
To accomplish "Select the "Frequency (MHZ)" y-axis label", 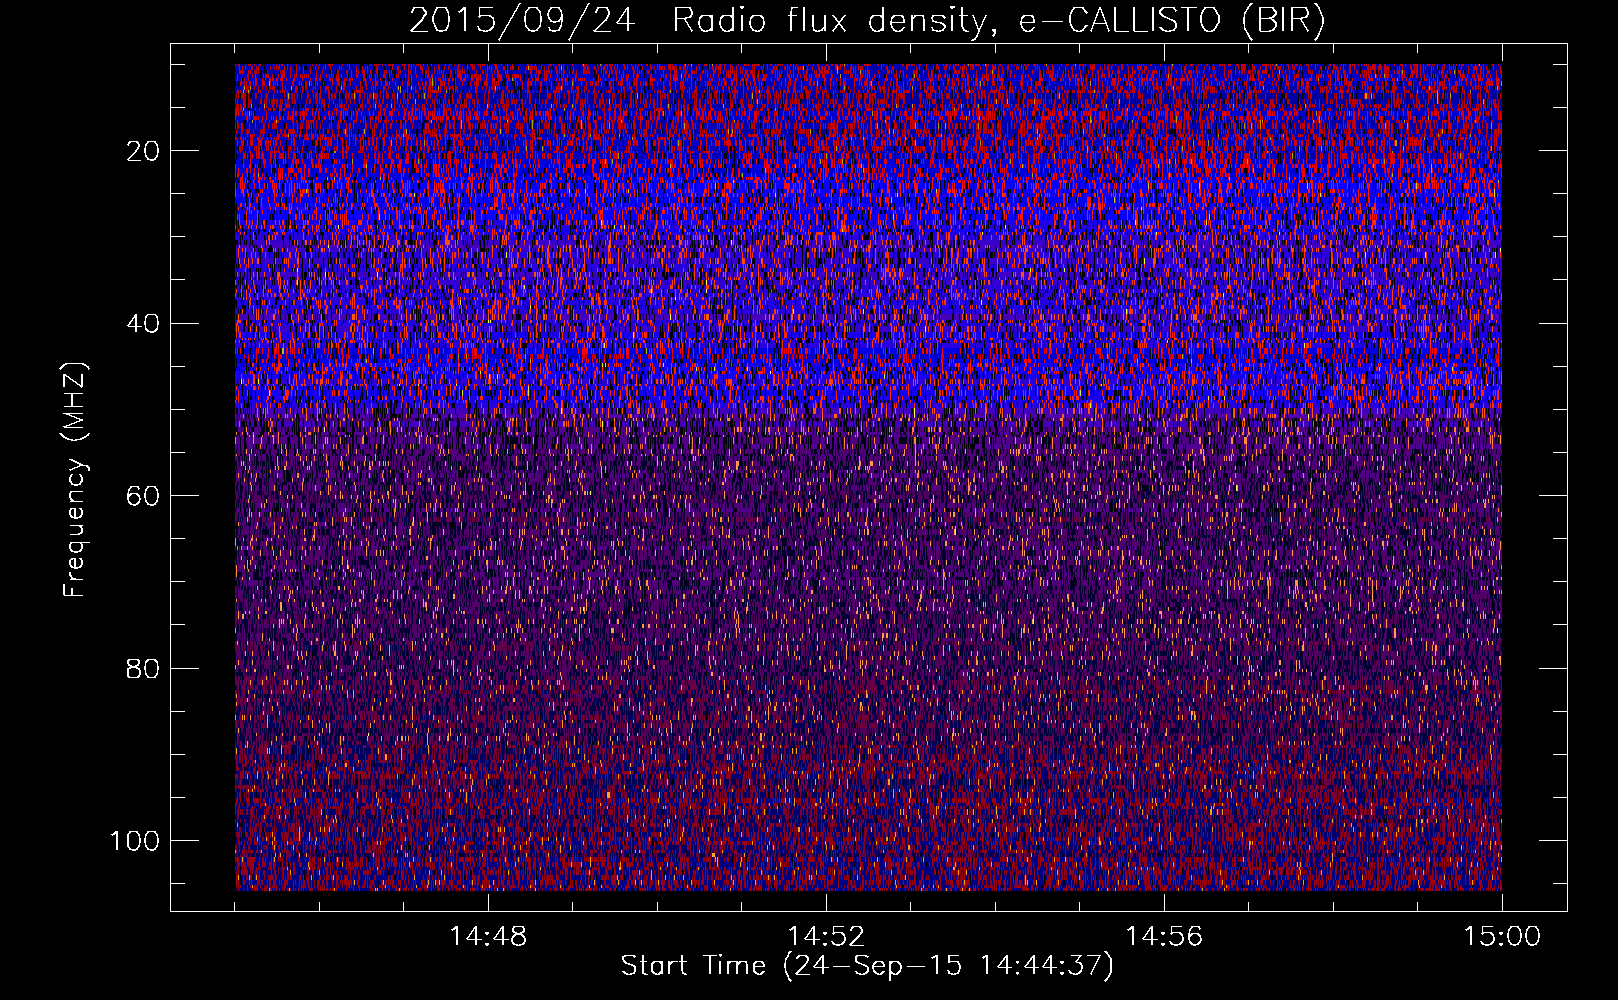I will pos(75,479).
